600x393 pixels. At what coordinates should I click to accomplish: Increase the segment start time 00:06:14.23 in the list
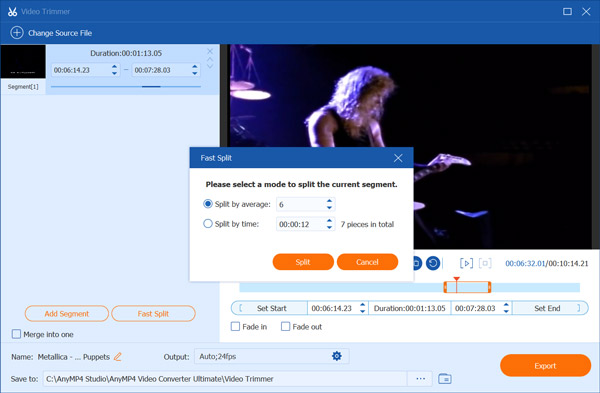tap(114, 66)
